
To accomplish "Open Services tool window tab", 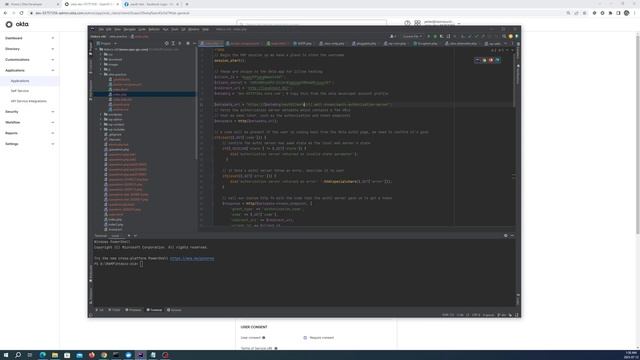I will coord(174,310).
